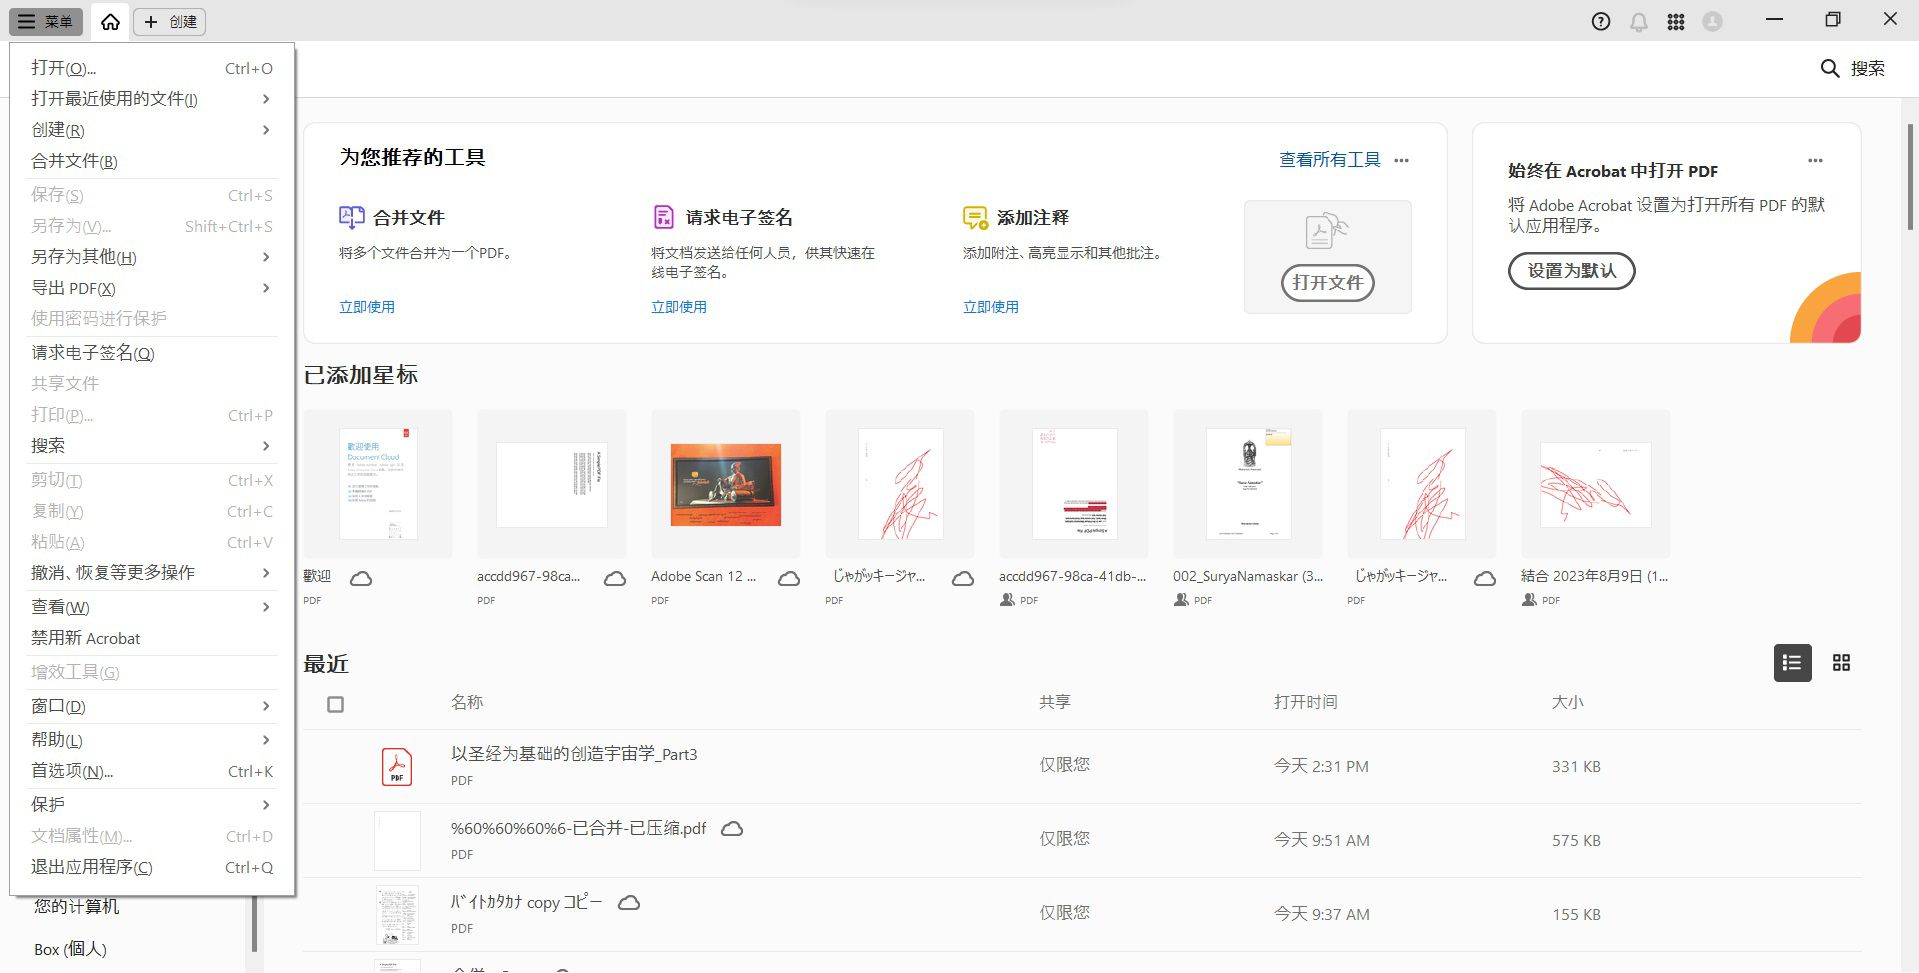Click the 设置为默认 button
1919x973 pixels.
tap(1570, 271)
